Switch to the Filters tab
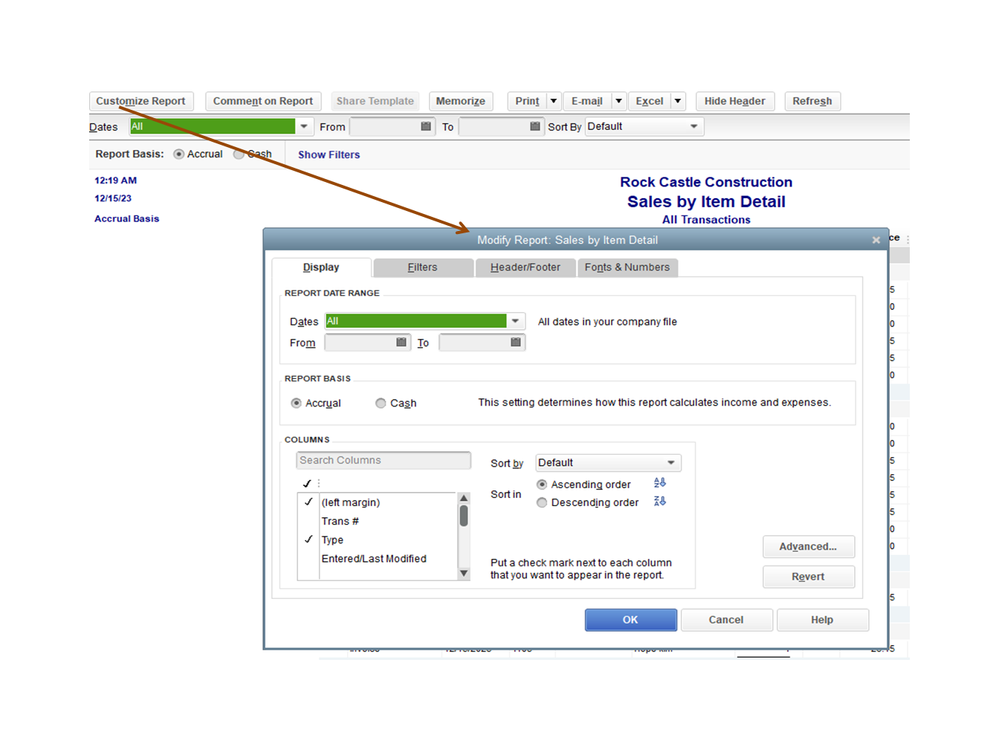The image size is (999, 749). (422, 268)
